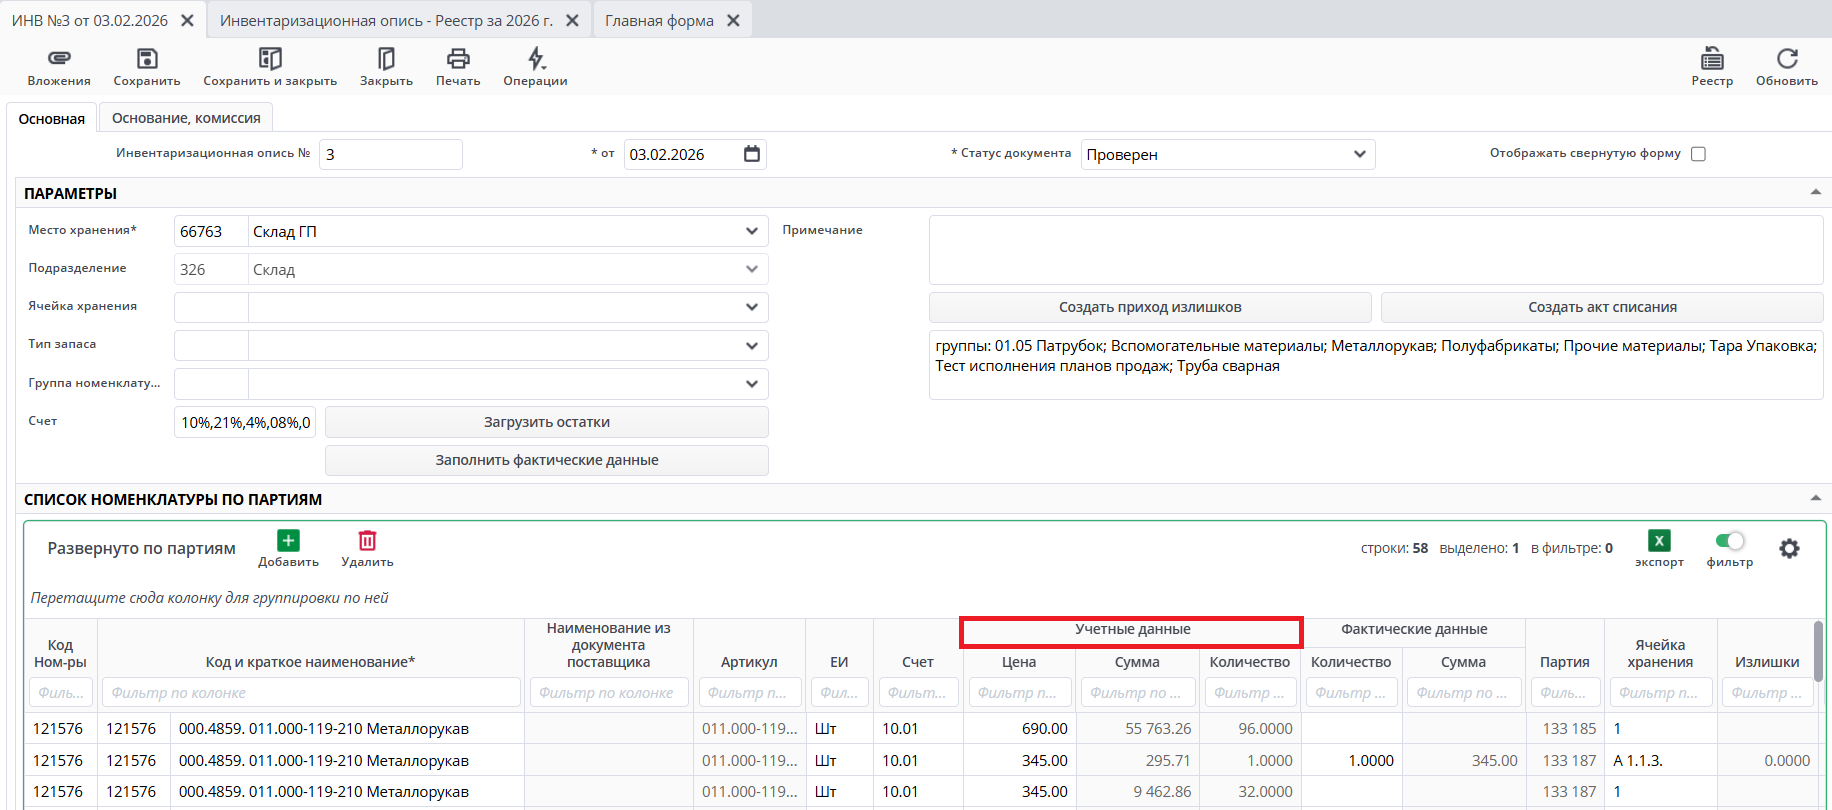Viewport: 1832px width, 810px height.
Task: Click the Создать акт списания button
Action: click(x=1602, y=307)
